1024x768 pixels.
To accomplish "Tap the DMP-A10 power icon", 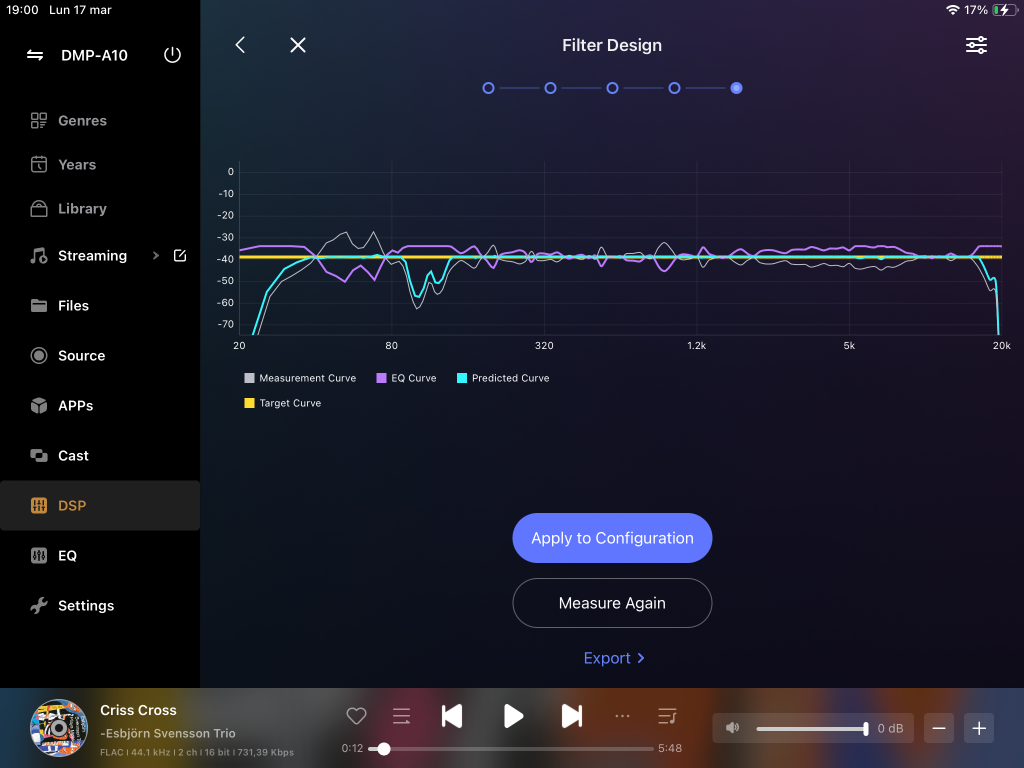I will [172, 55].
